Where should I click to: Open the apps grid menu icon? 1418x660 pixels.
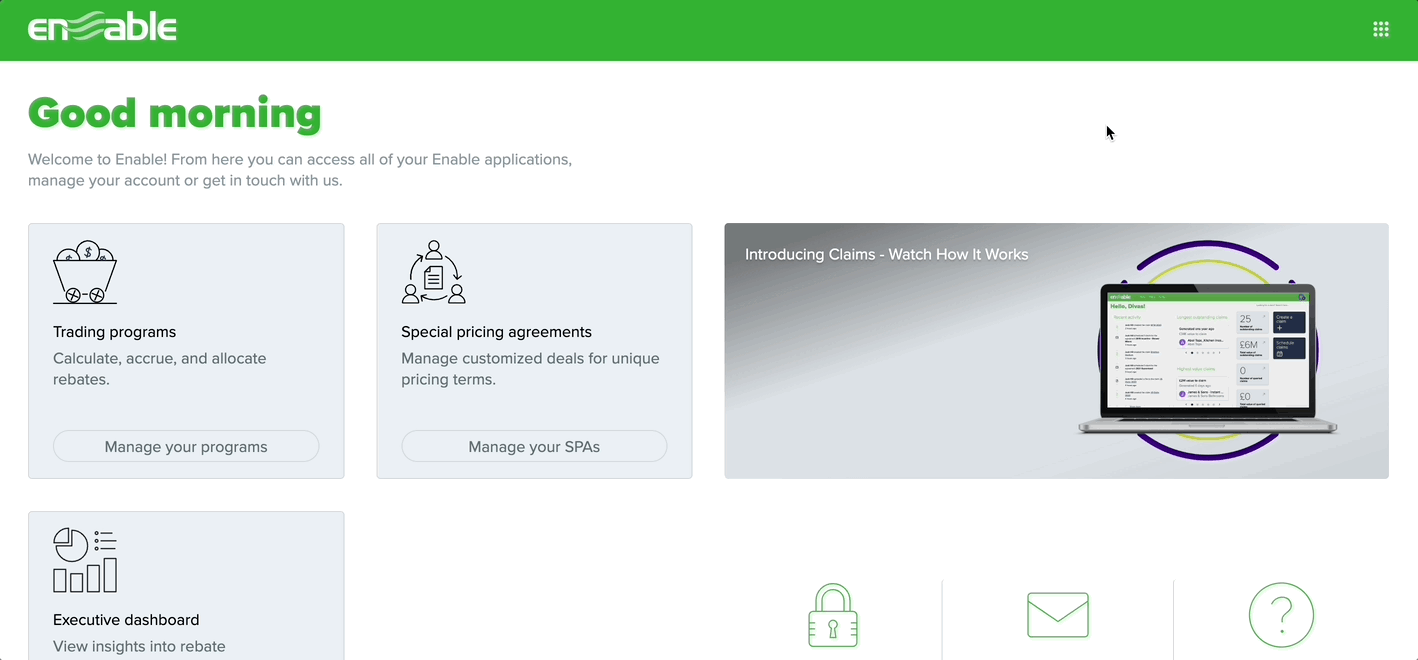1381,30
